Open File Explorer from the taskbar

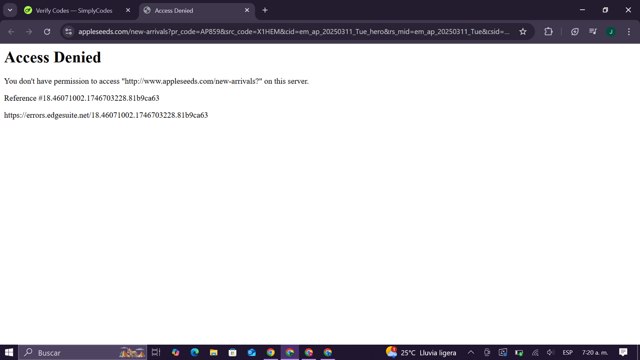coord(213,352)
